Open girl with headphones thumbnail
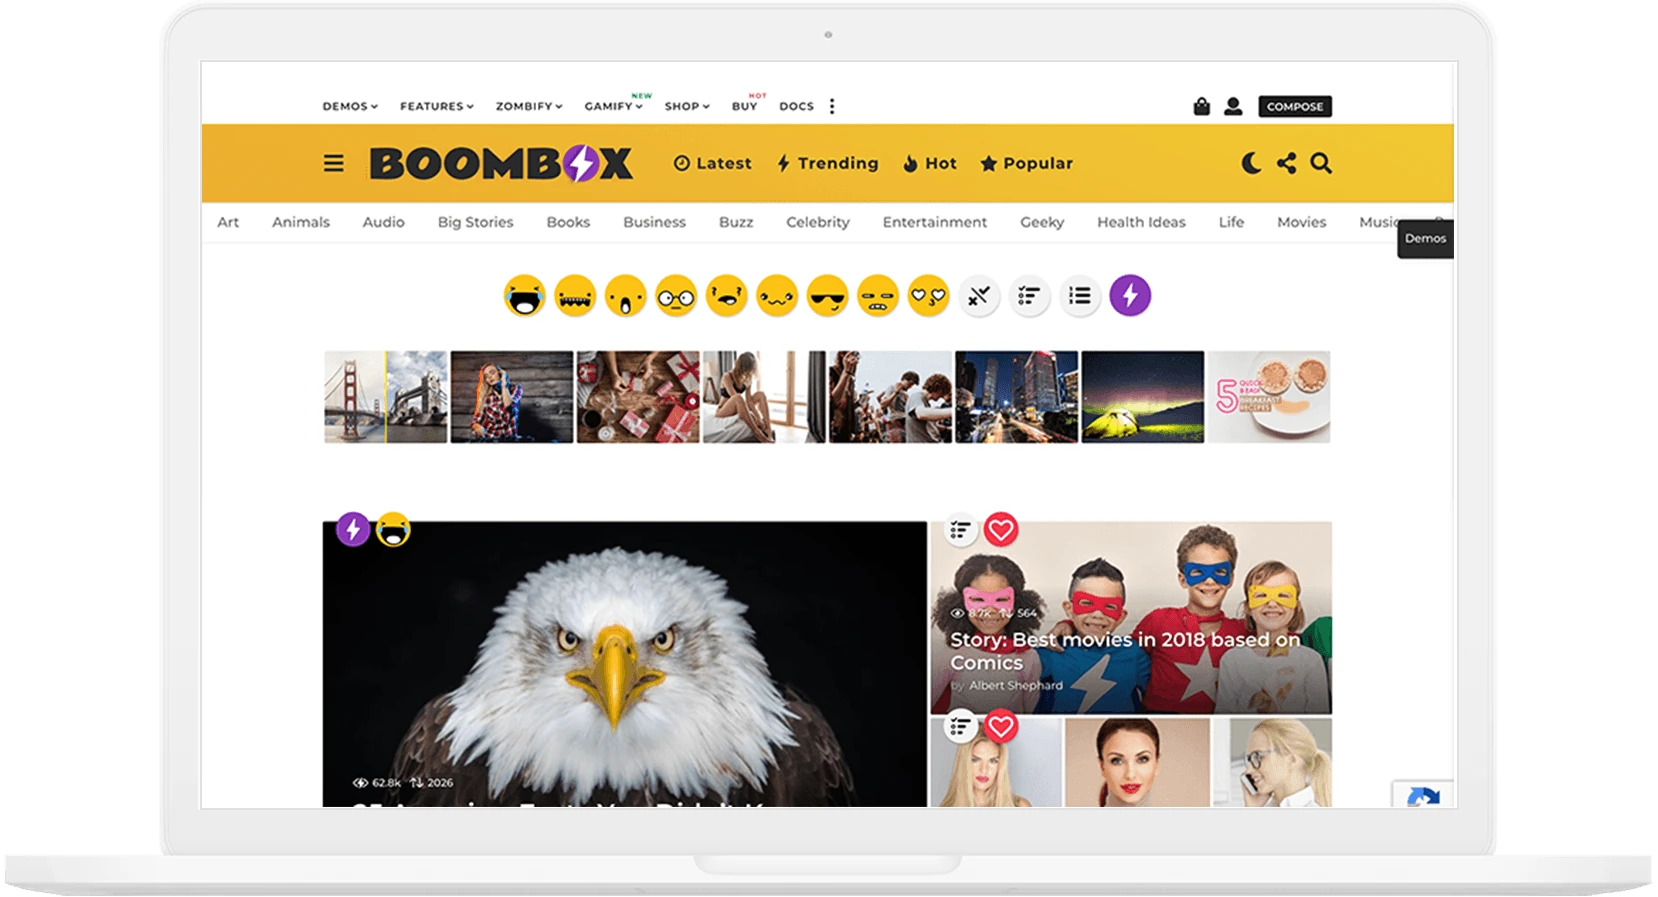The height and width of the screenshot is (897, 1658). pos(512,397)
